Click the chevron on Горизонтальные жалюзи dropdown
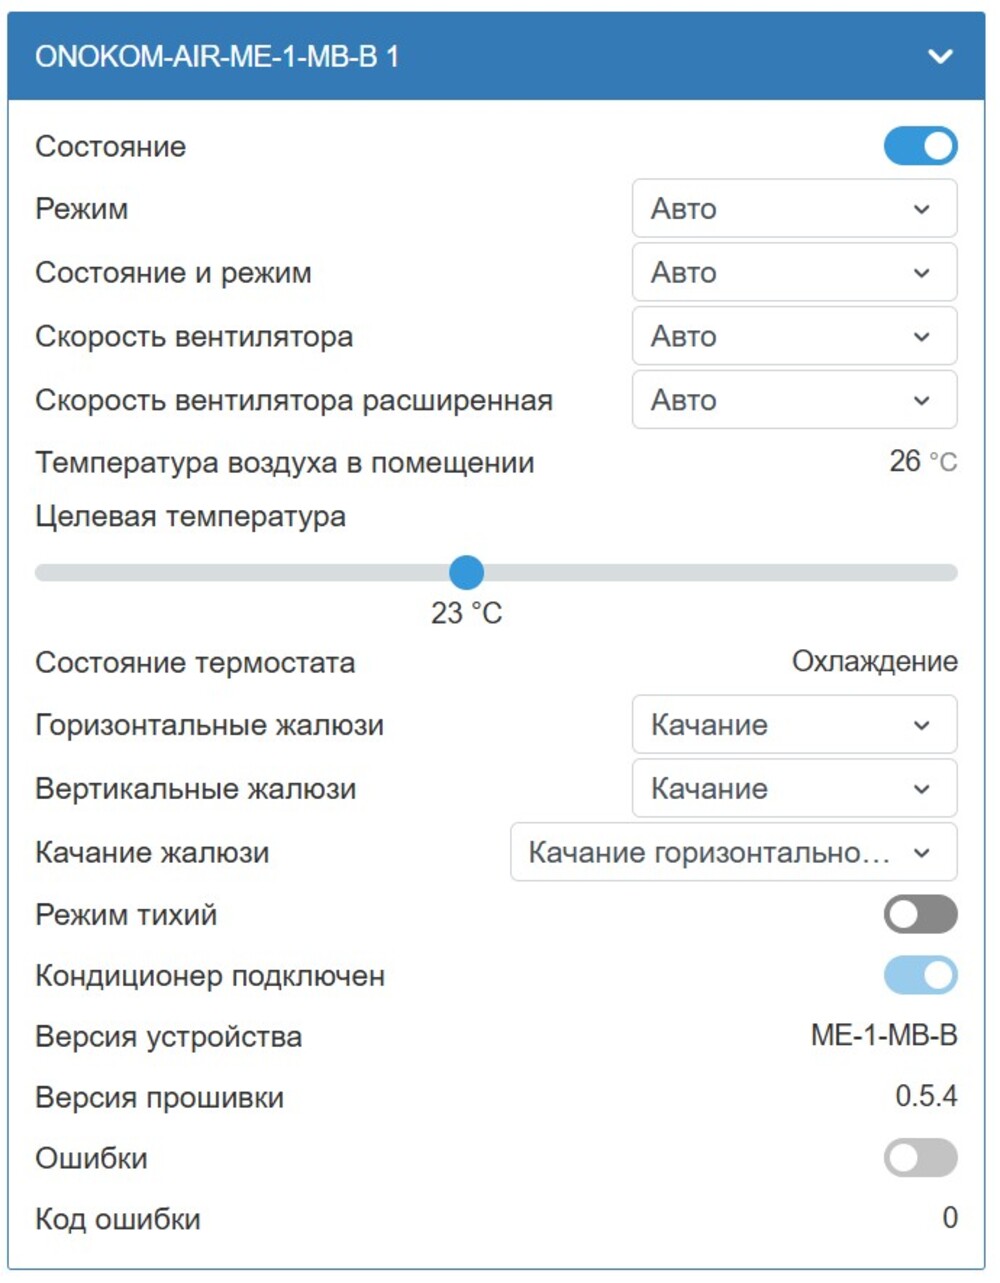 920,725
